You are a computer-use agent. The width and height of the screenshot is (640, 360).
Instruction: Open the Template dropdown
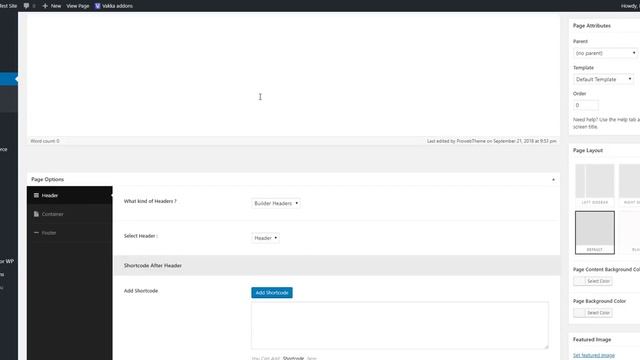pyautogui.click(x=603, y=79)
